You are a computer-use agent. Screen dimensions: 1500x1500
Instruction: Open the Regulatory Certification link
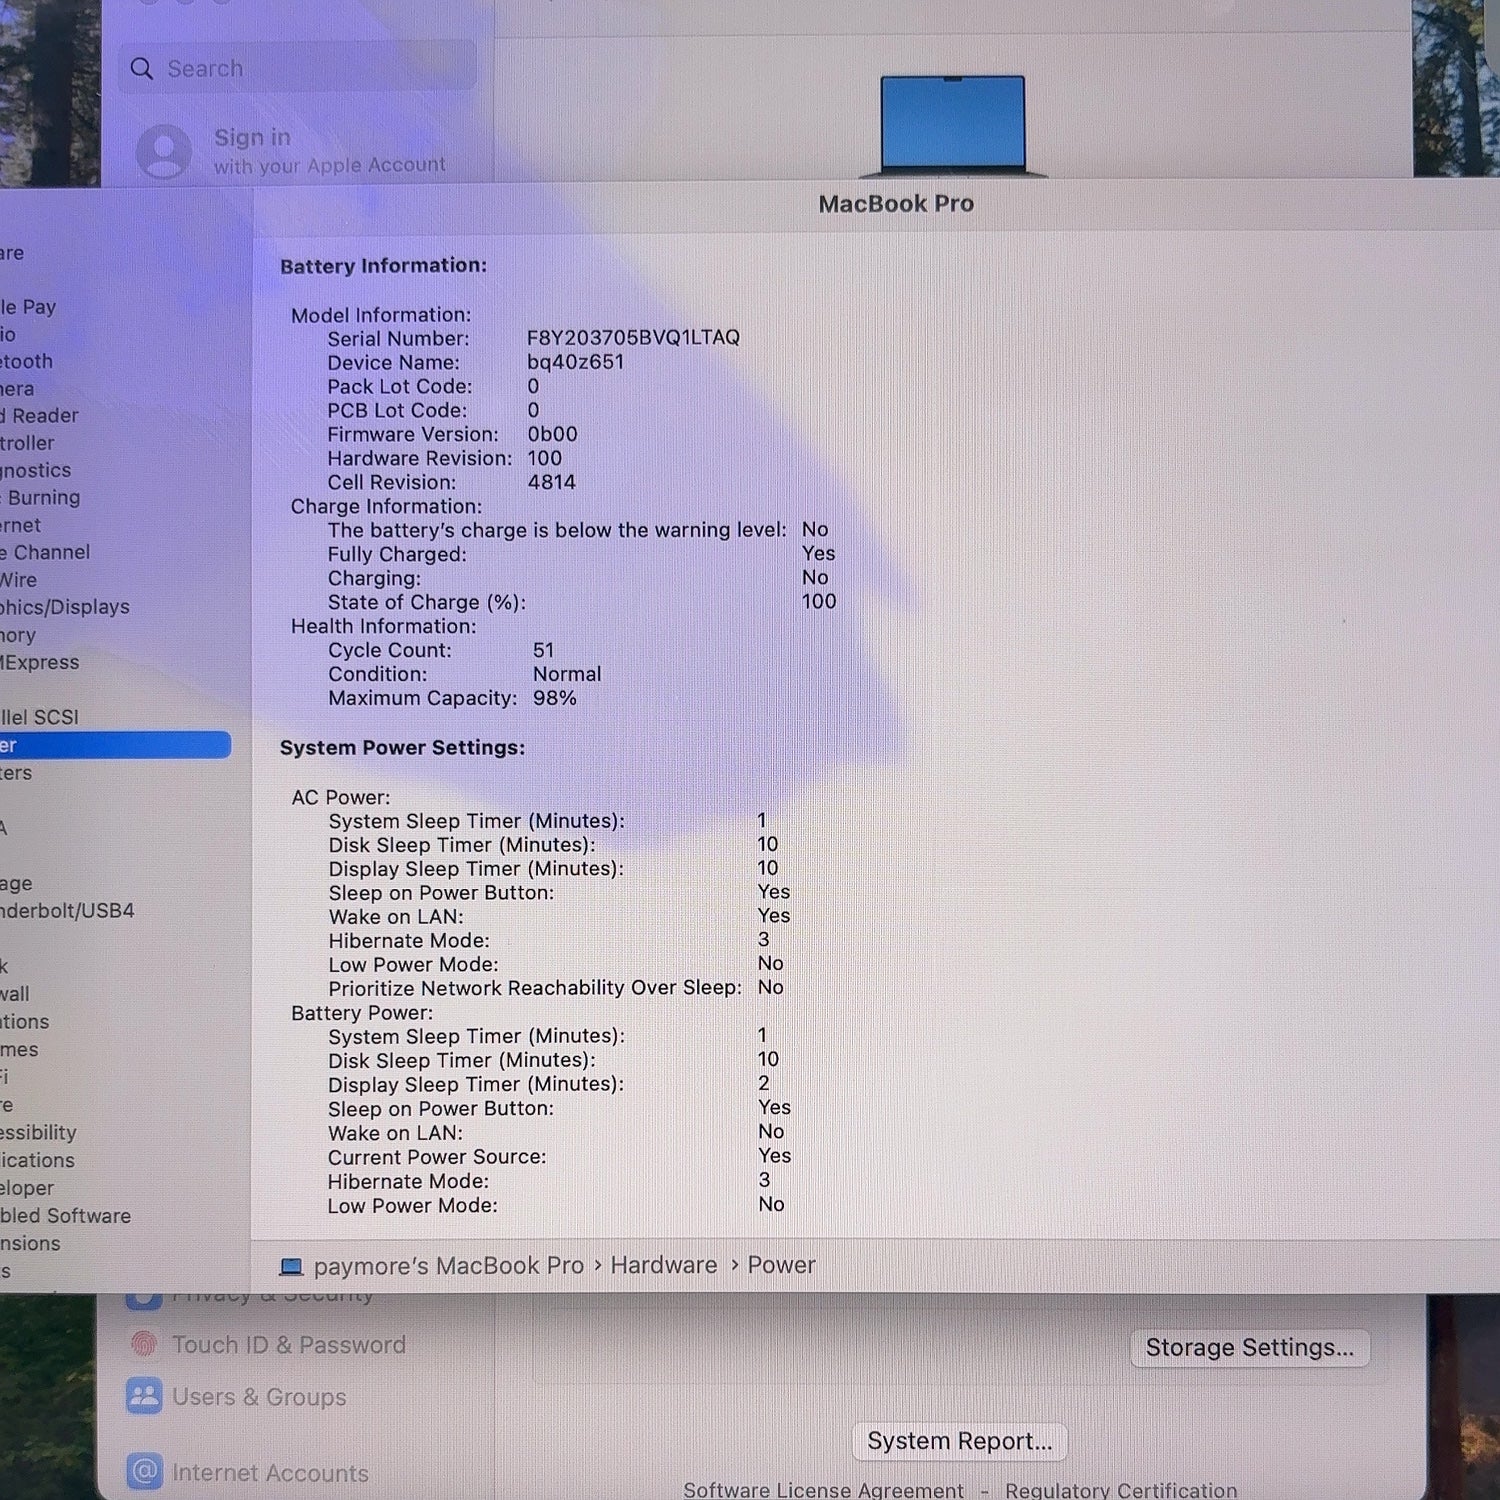click(x=1121, y=1490)
